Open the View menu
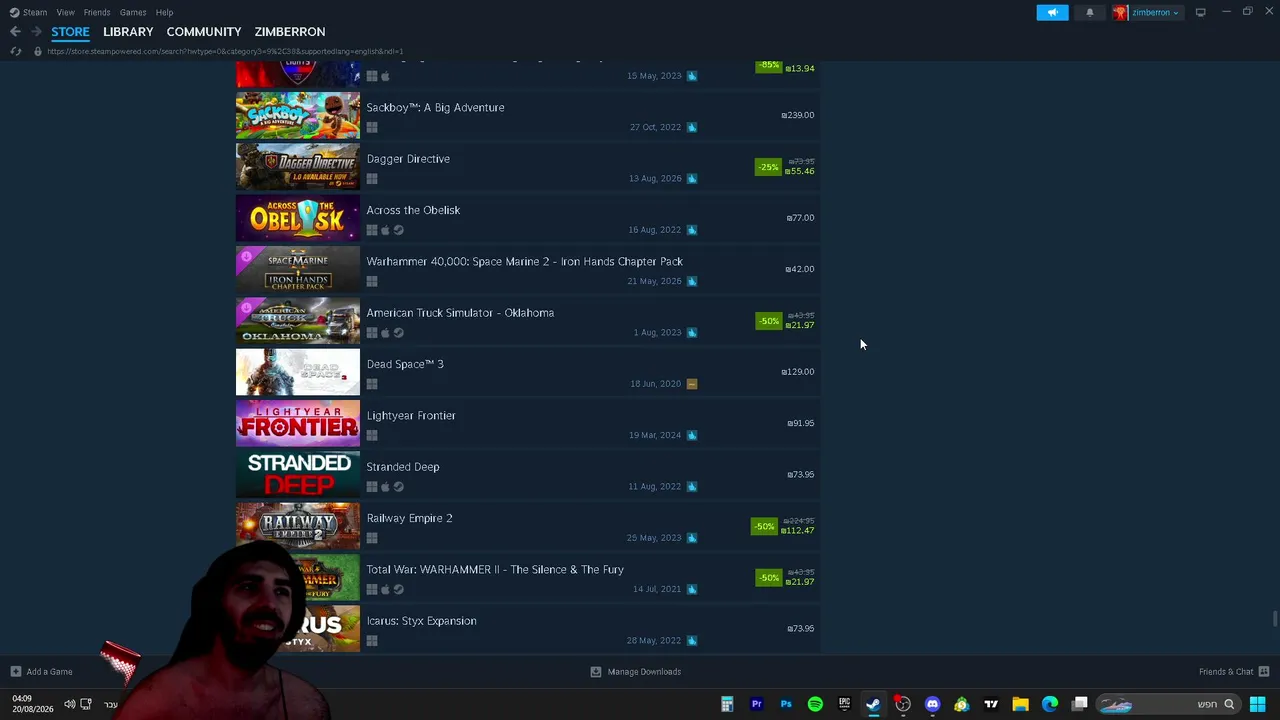Screen dimensions: 1280x720 [x=65, y=12]
